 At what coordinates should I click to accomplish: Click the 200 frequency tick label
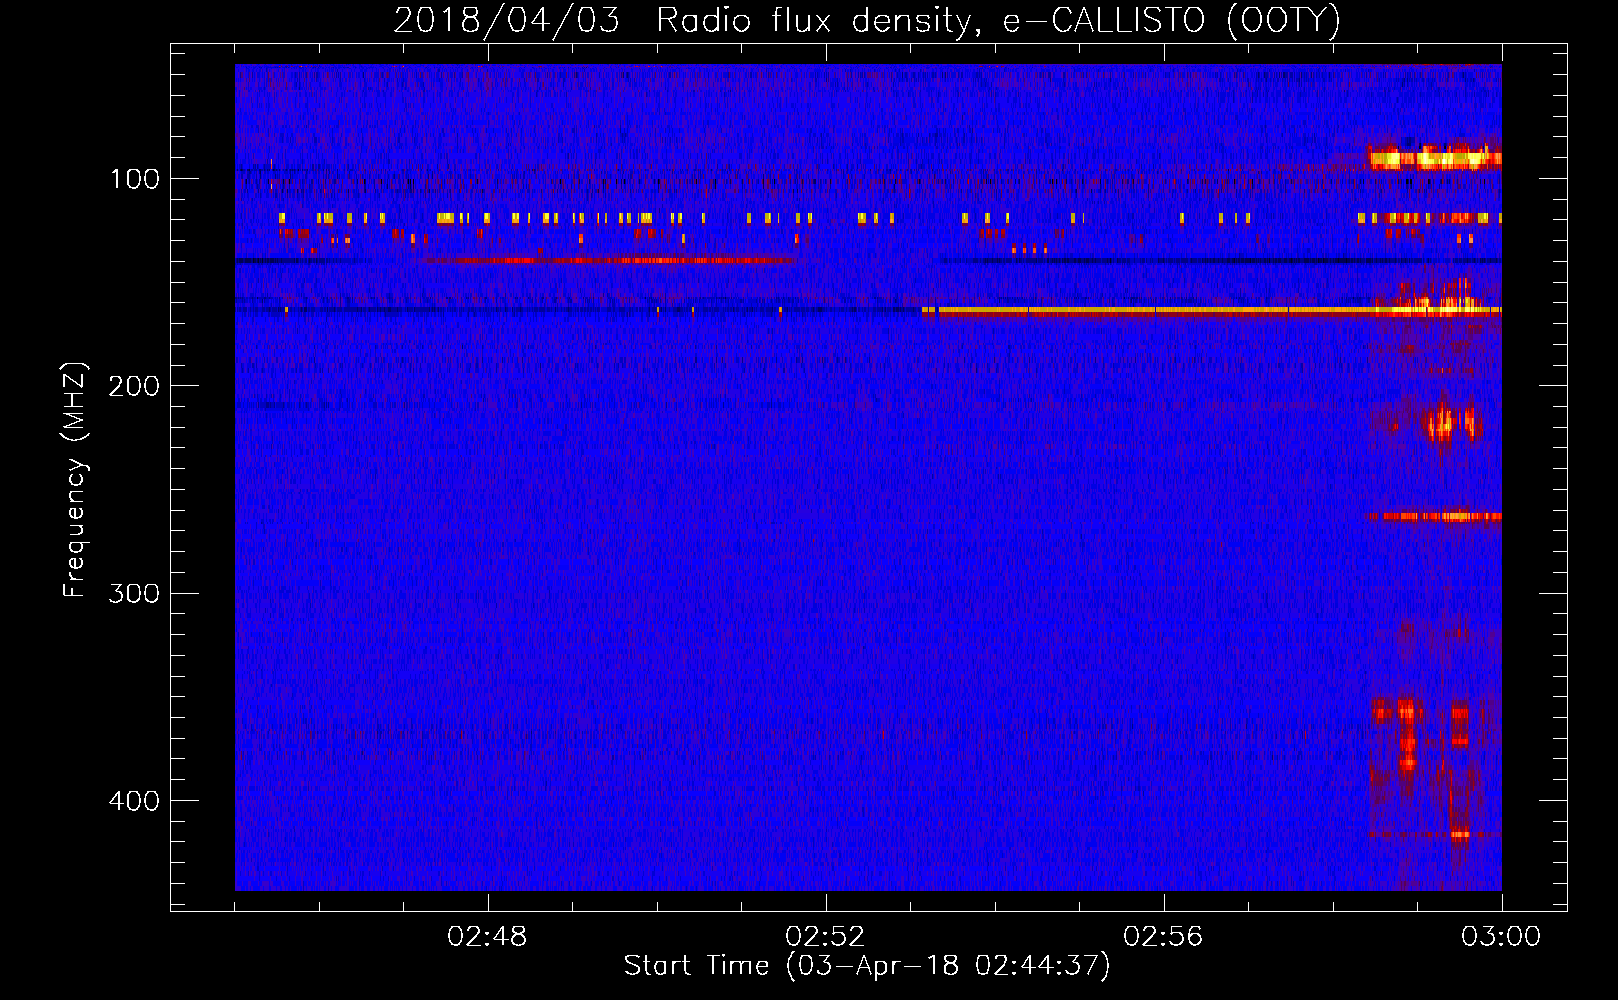click(x=134, y=386)
